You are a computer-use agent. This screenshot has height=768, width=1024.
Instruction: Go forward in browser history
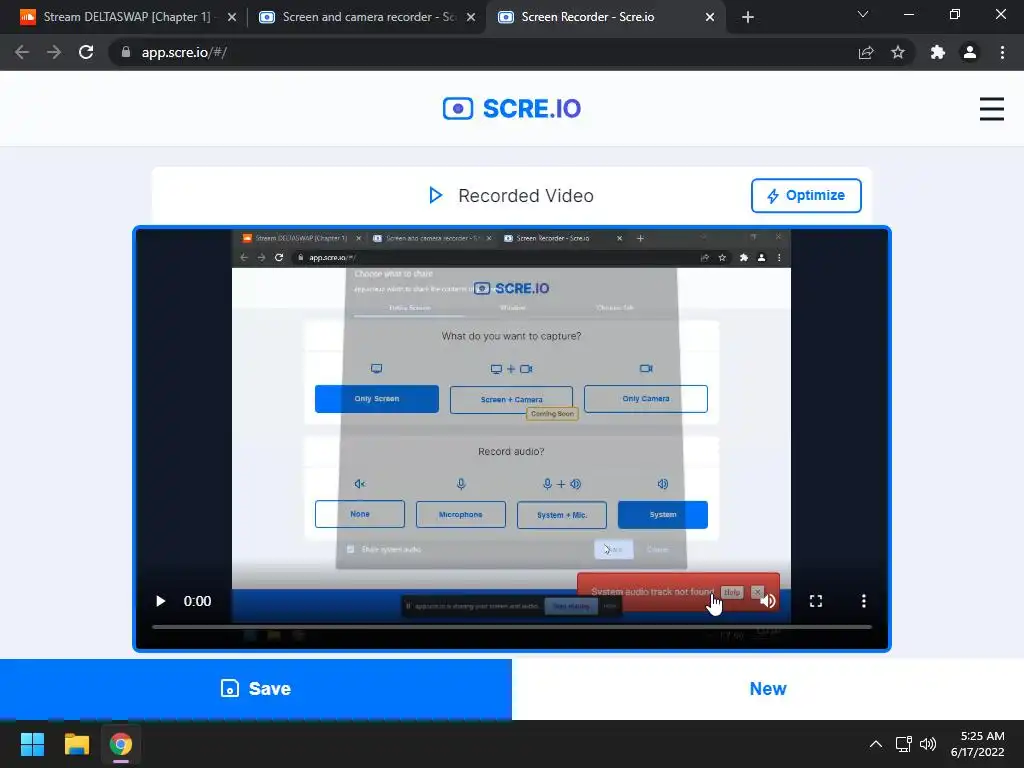54,52
